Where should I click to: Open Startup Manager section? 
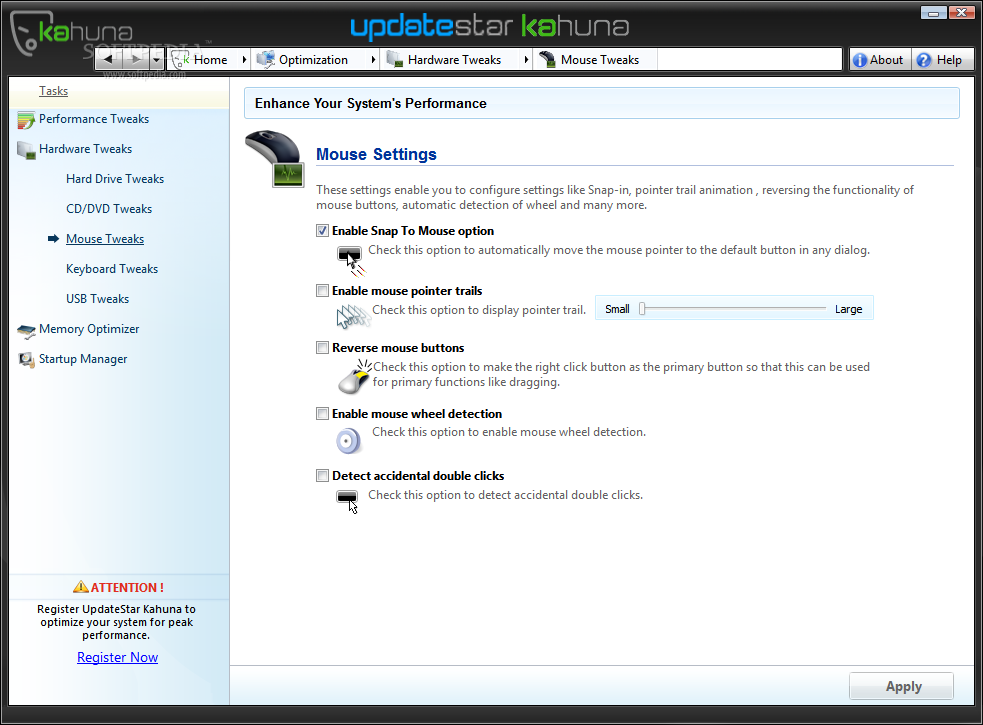tap(83, 359)
